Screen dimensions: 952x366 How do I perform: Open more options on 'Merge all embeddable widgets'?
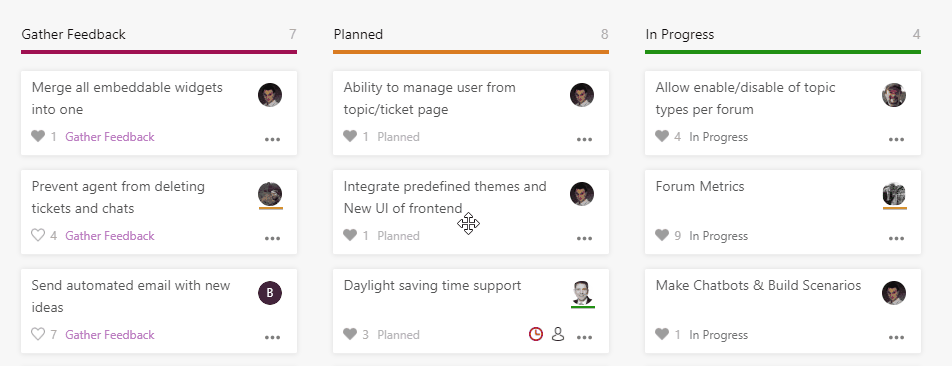click(273, 140)
